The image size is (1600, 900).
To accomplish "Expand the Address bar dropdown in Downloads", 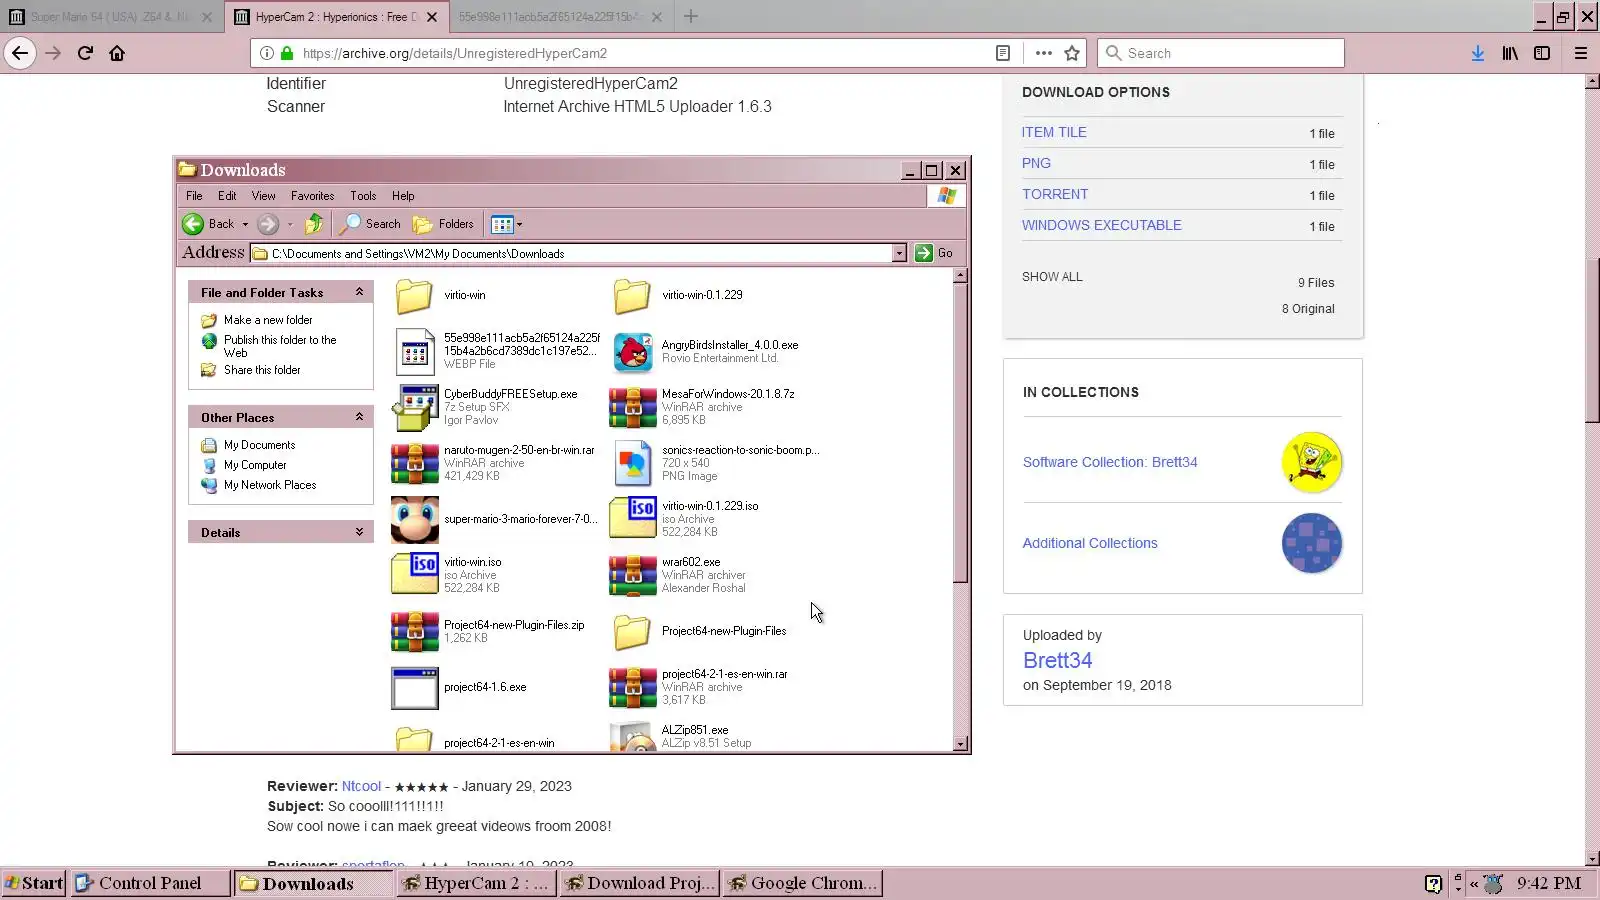I will pos(899,253).
